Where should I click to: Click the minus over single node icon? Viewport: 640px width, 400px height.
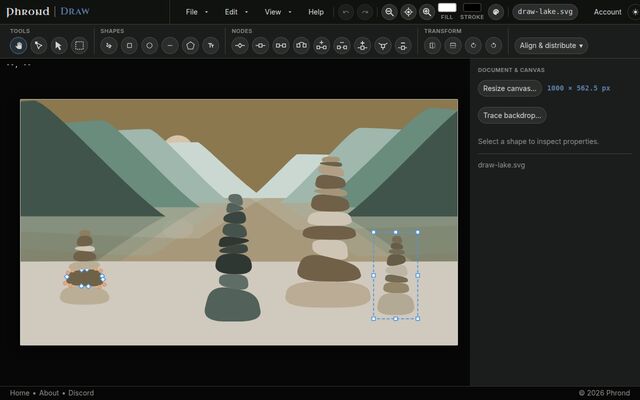[x=403, y=45]
